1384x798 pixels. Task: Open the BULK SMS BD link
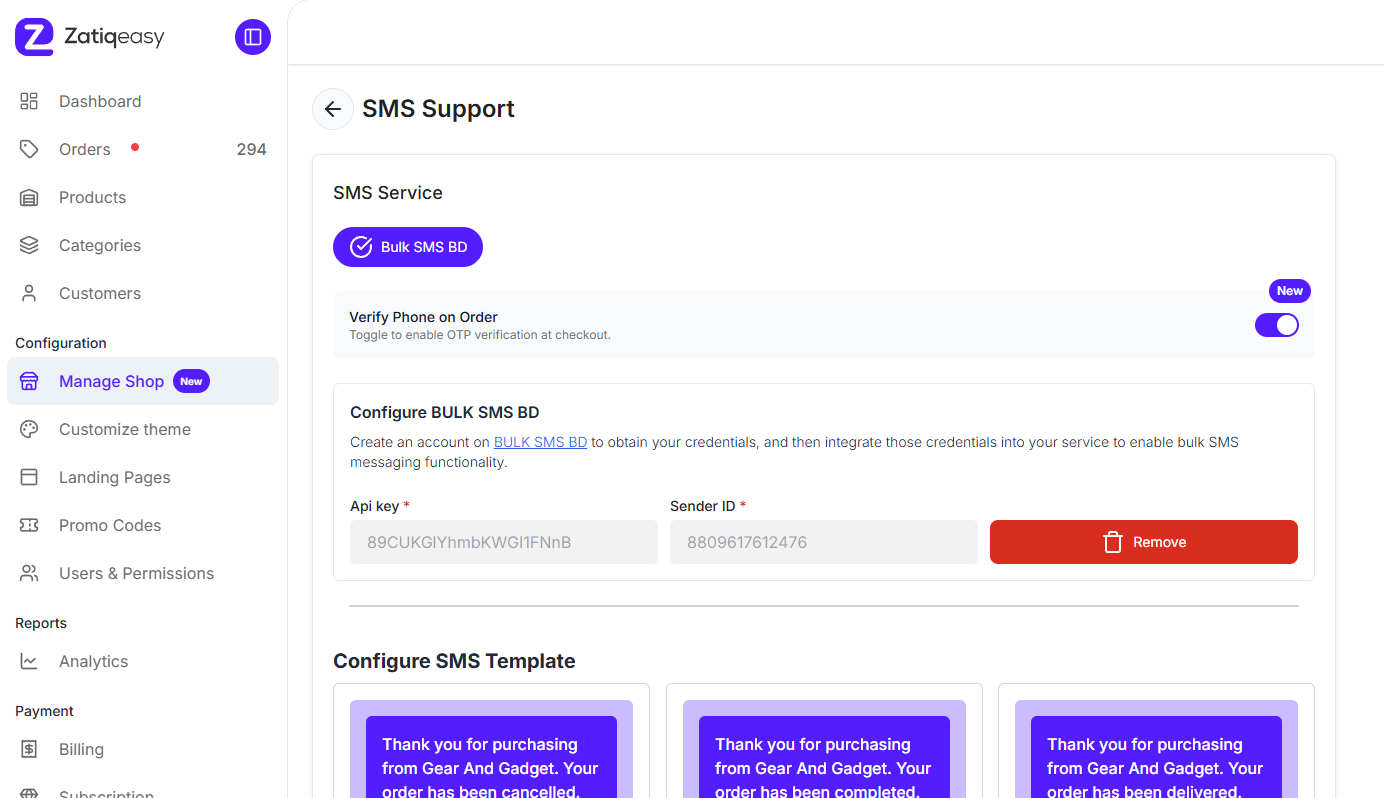click(x=540, y=441)
